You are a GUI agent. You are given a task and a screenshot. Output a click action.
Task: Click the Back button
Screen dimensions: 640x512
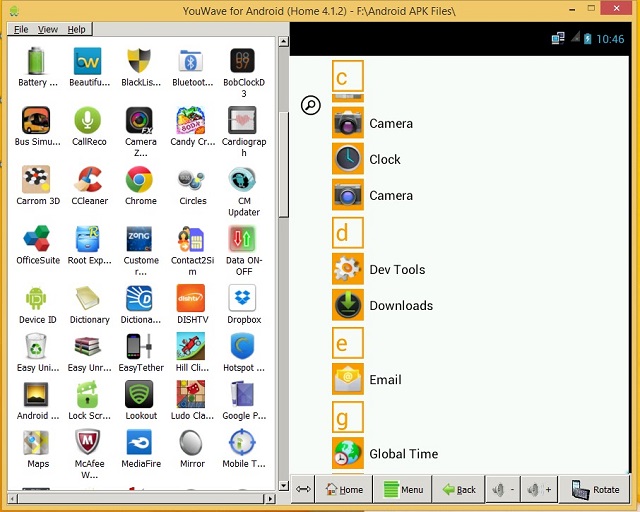(459, 489)
